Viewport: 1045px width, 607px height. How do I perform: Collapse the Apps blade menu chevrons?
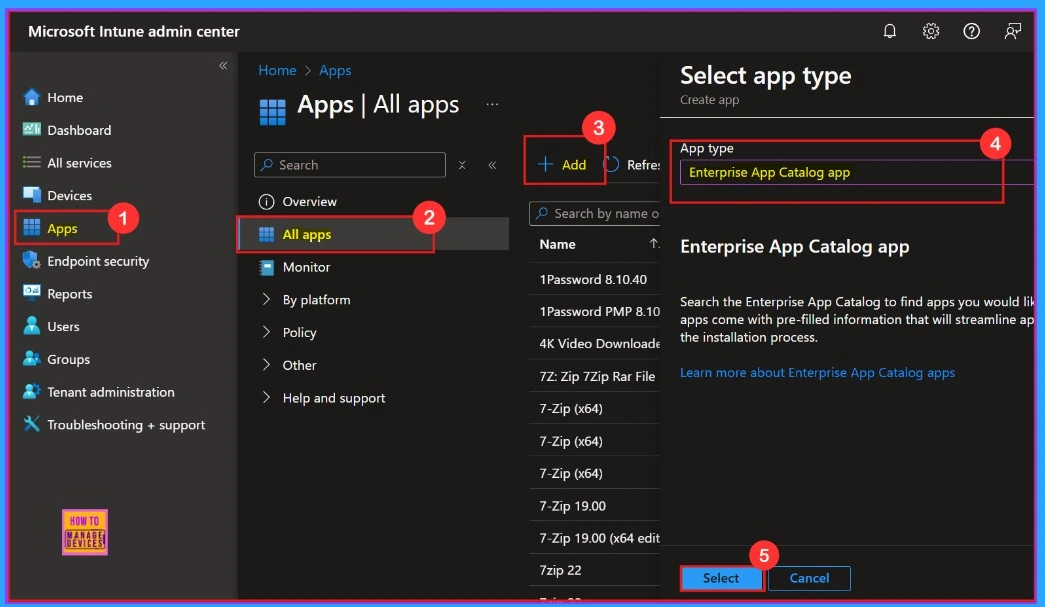click(492, 165)
